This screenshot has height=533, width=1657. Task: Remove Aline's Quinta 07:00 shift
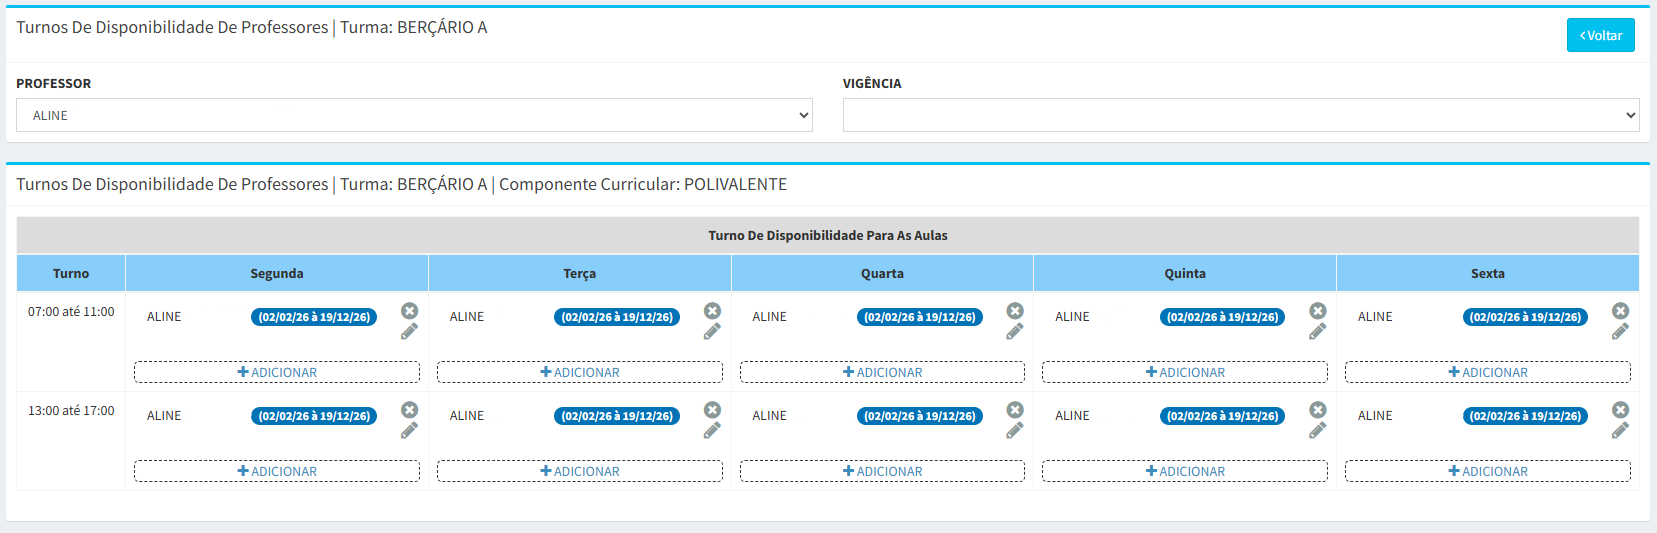[x=1317, y=311]
